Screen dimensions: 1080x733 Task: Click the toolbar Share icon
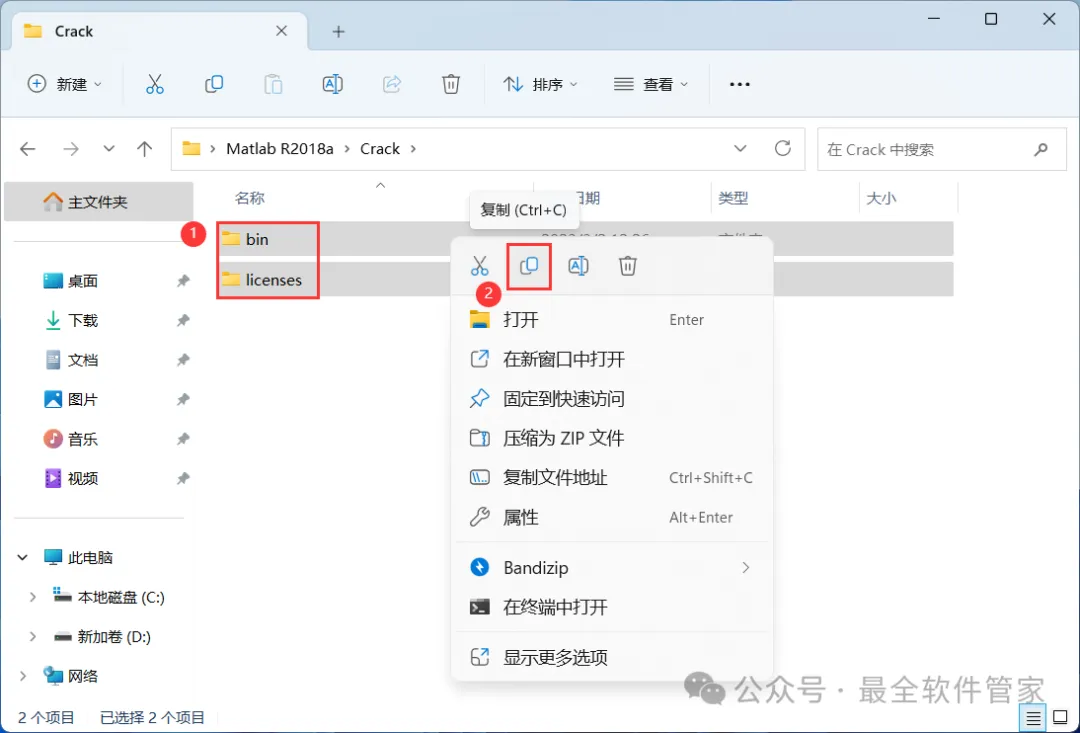pyautogui.click(x=392, y=84)
